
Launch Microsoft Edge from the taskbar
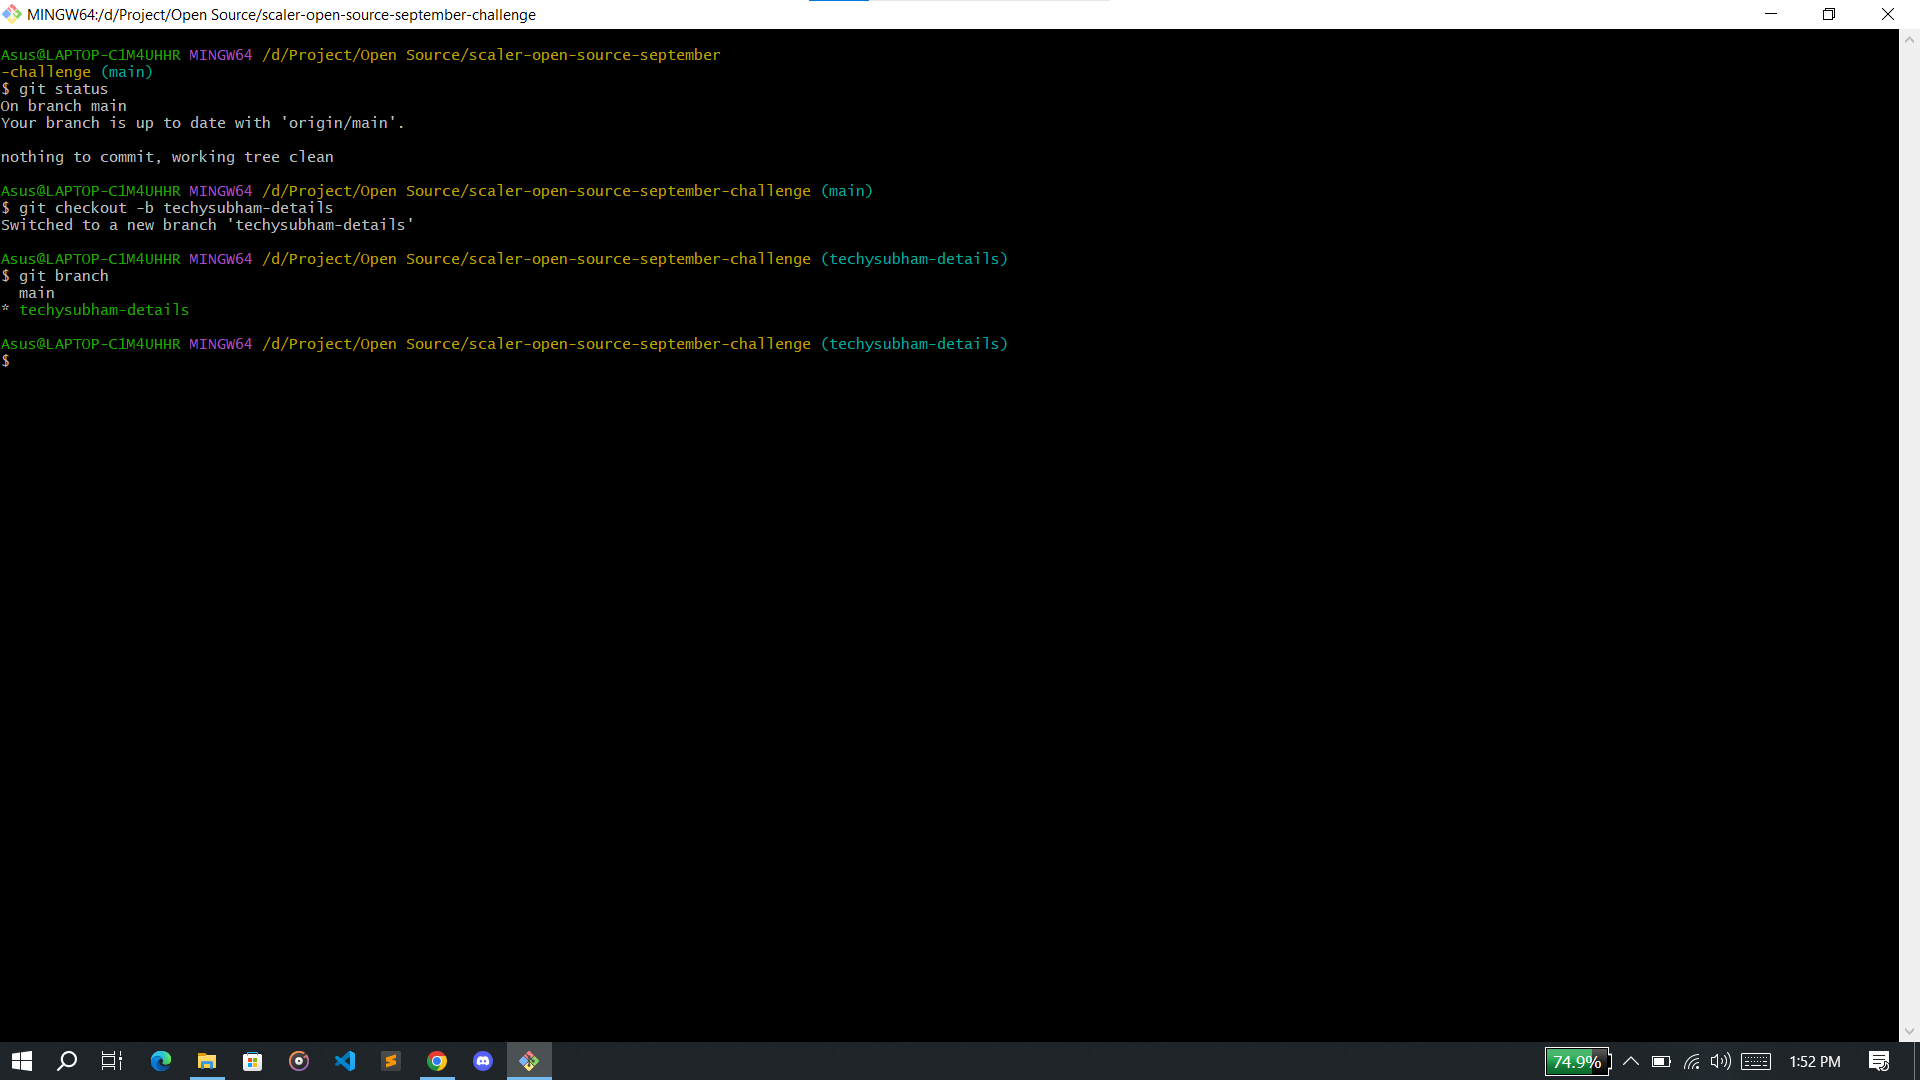[160, 1061]
